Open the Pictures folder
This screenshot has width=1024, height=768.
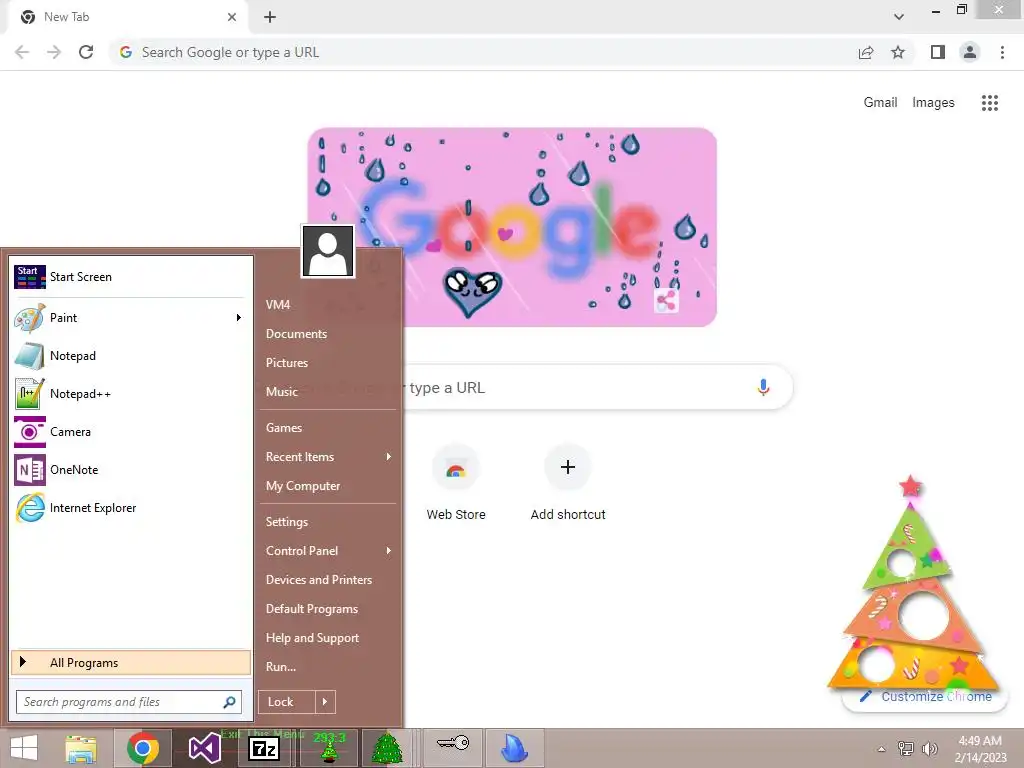(x=287, y=362)
